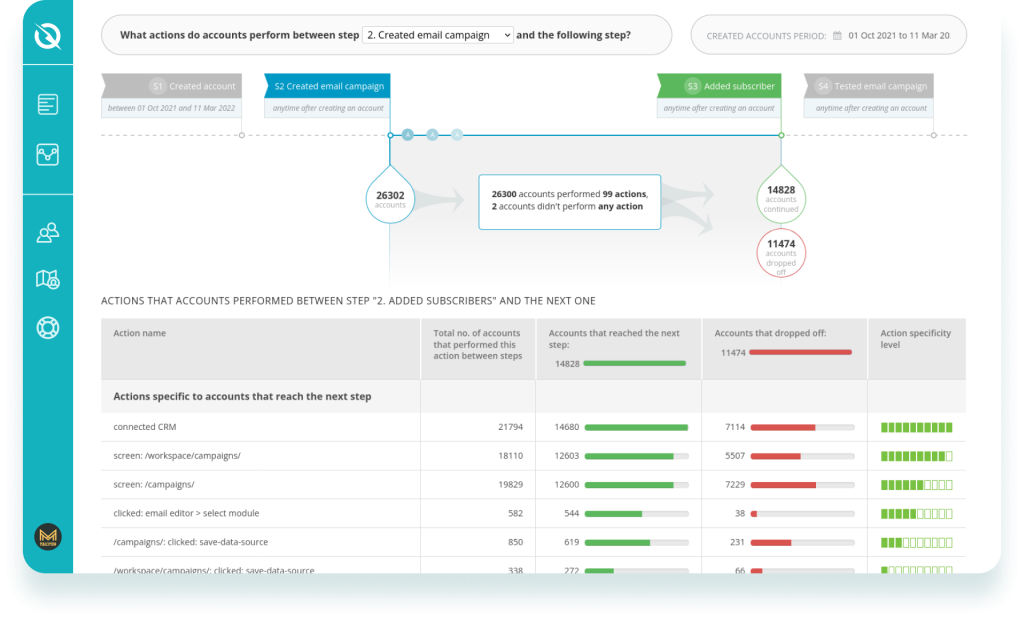
Task: Click the gold M account avatar
Action: pyautogui.click(x=48, y=537)
